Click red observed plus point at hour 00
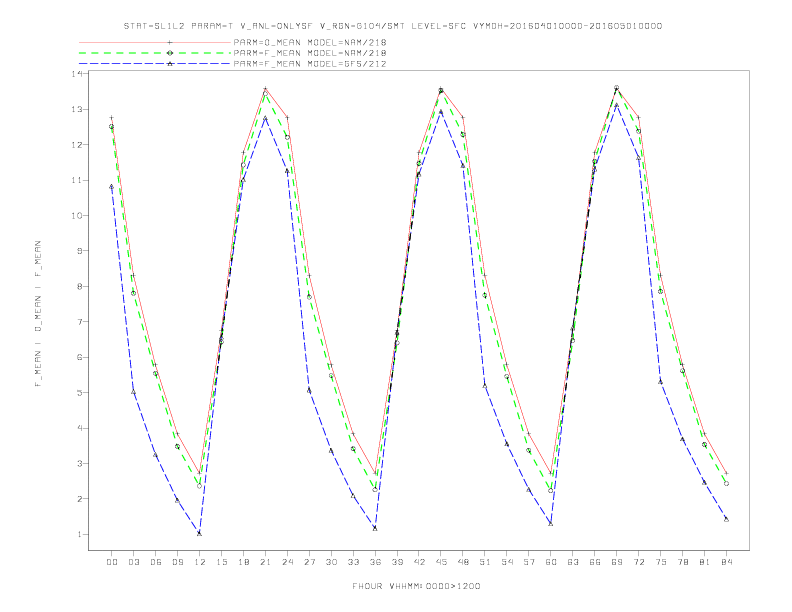 coord(112,118)
